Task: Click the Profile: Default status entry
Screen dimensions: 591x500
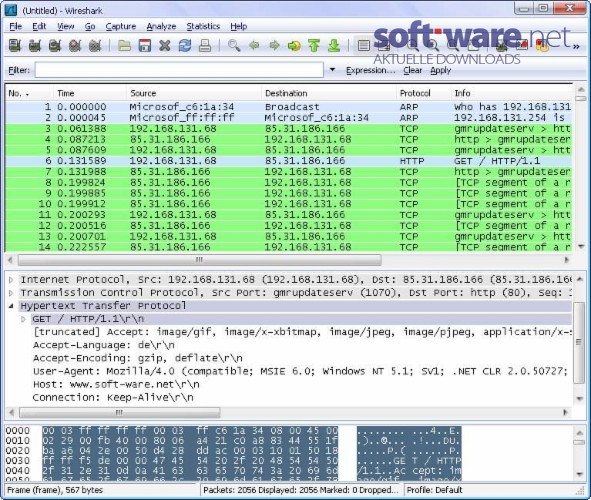Action: tap(434, 490)
